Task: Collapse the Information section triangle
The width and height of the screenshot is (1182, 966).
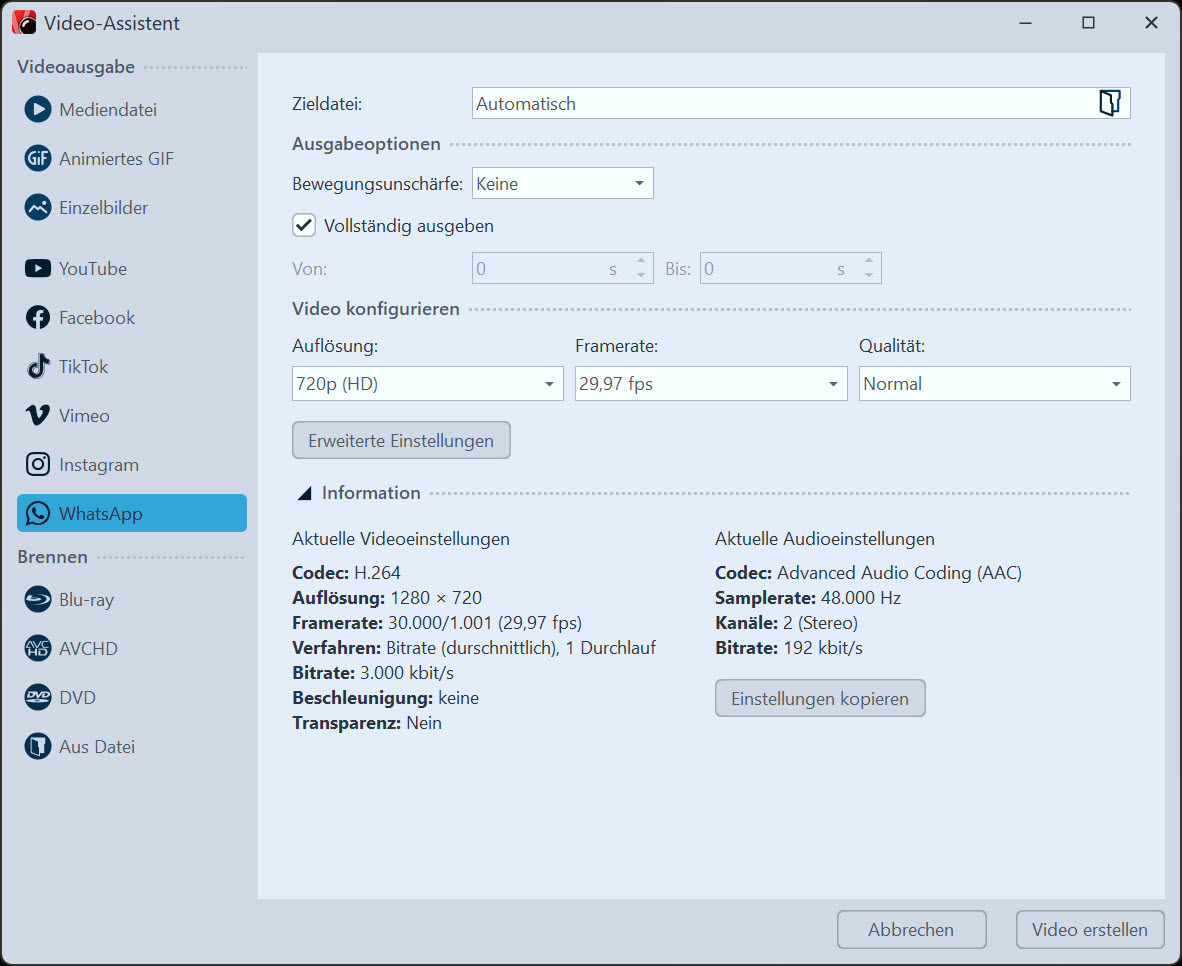Action: 302,493
